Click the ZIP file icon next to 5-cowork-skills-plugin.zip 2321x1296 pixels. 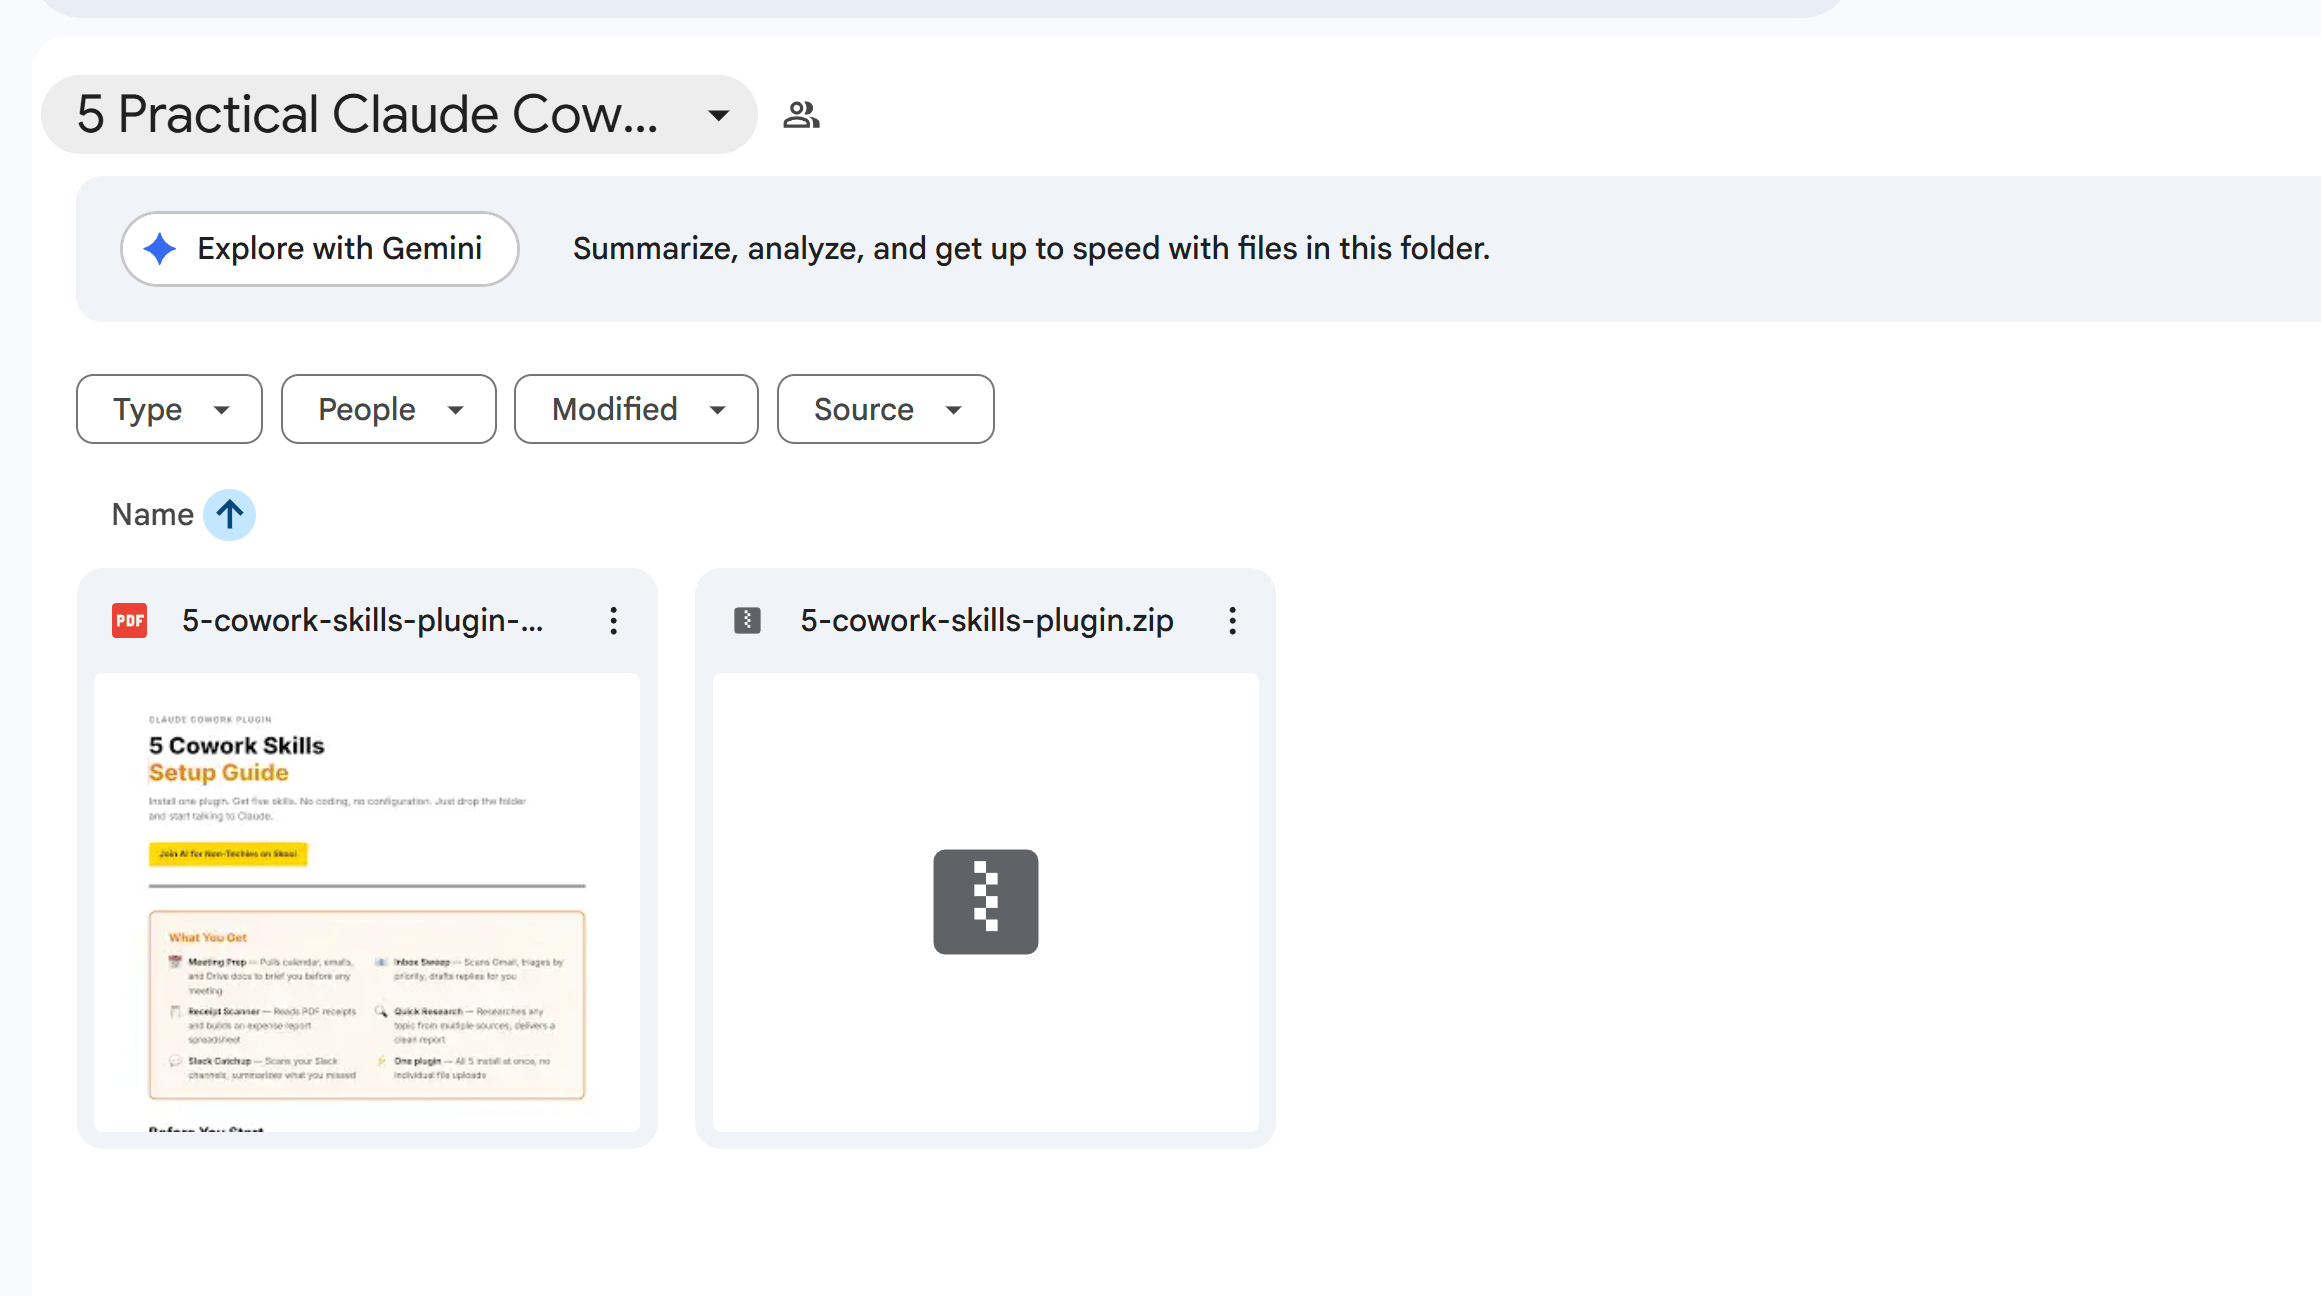747,620
